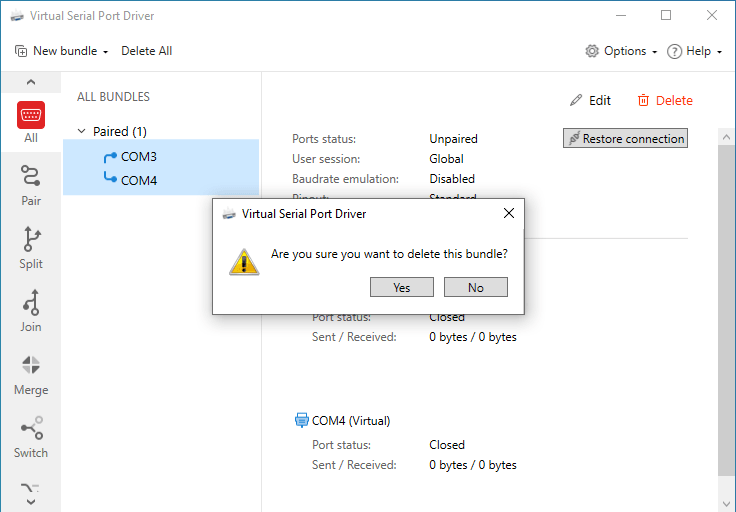Click the New bundle icon

[21, 51]
